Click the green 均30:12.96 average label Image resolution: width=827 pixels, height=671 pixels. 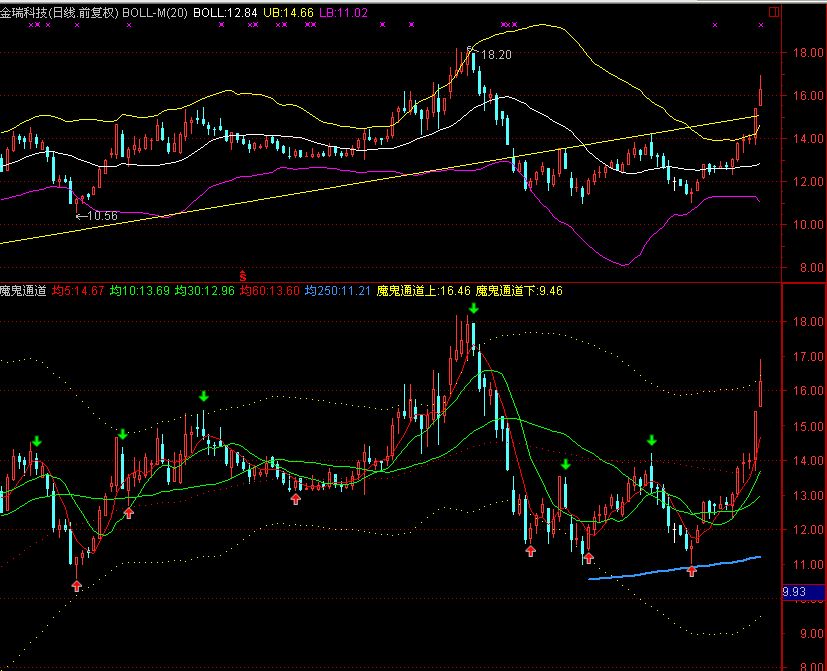[205, 291]
